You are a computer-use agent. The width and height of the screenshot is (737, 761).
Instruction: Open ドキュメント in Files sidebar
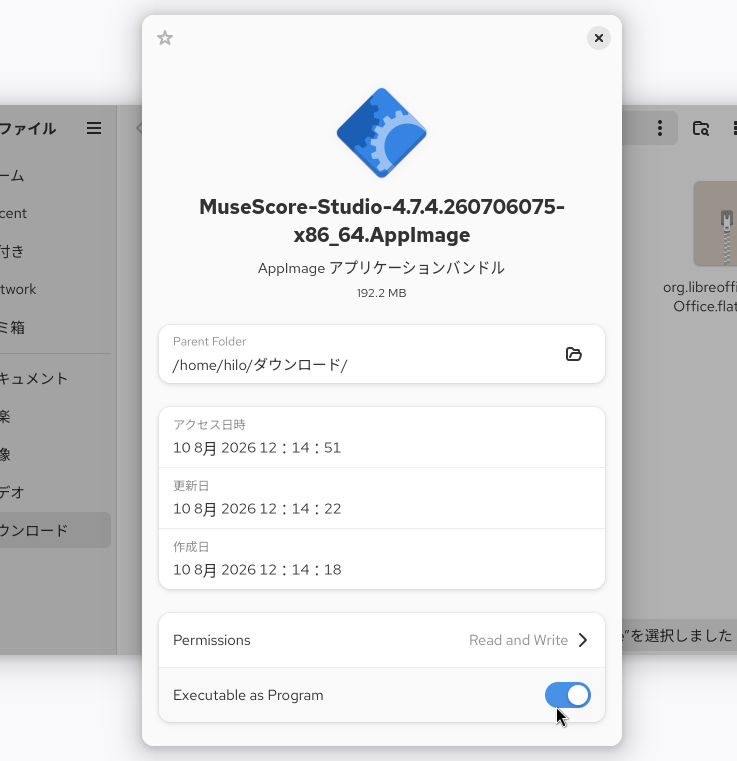click(54, 378)
